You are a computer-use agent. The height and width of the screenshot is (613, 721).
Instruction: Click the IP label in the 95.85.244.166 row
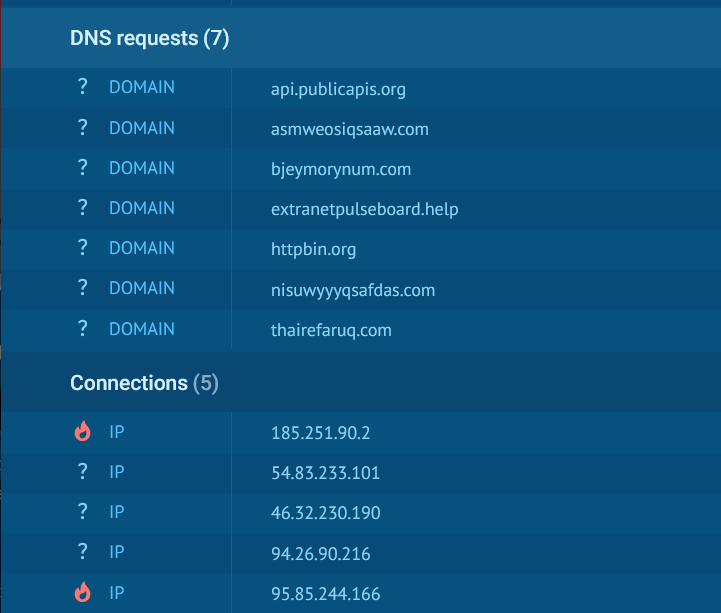pos(117,592)
